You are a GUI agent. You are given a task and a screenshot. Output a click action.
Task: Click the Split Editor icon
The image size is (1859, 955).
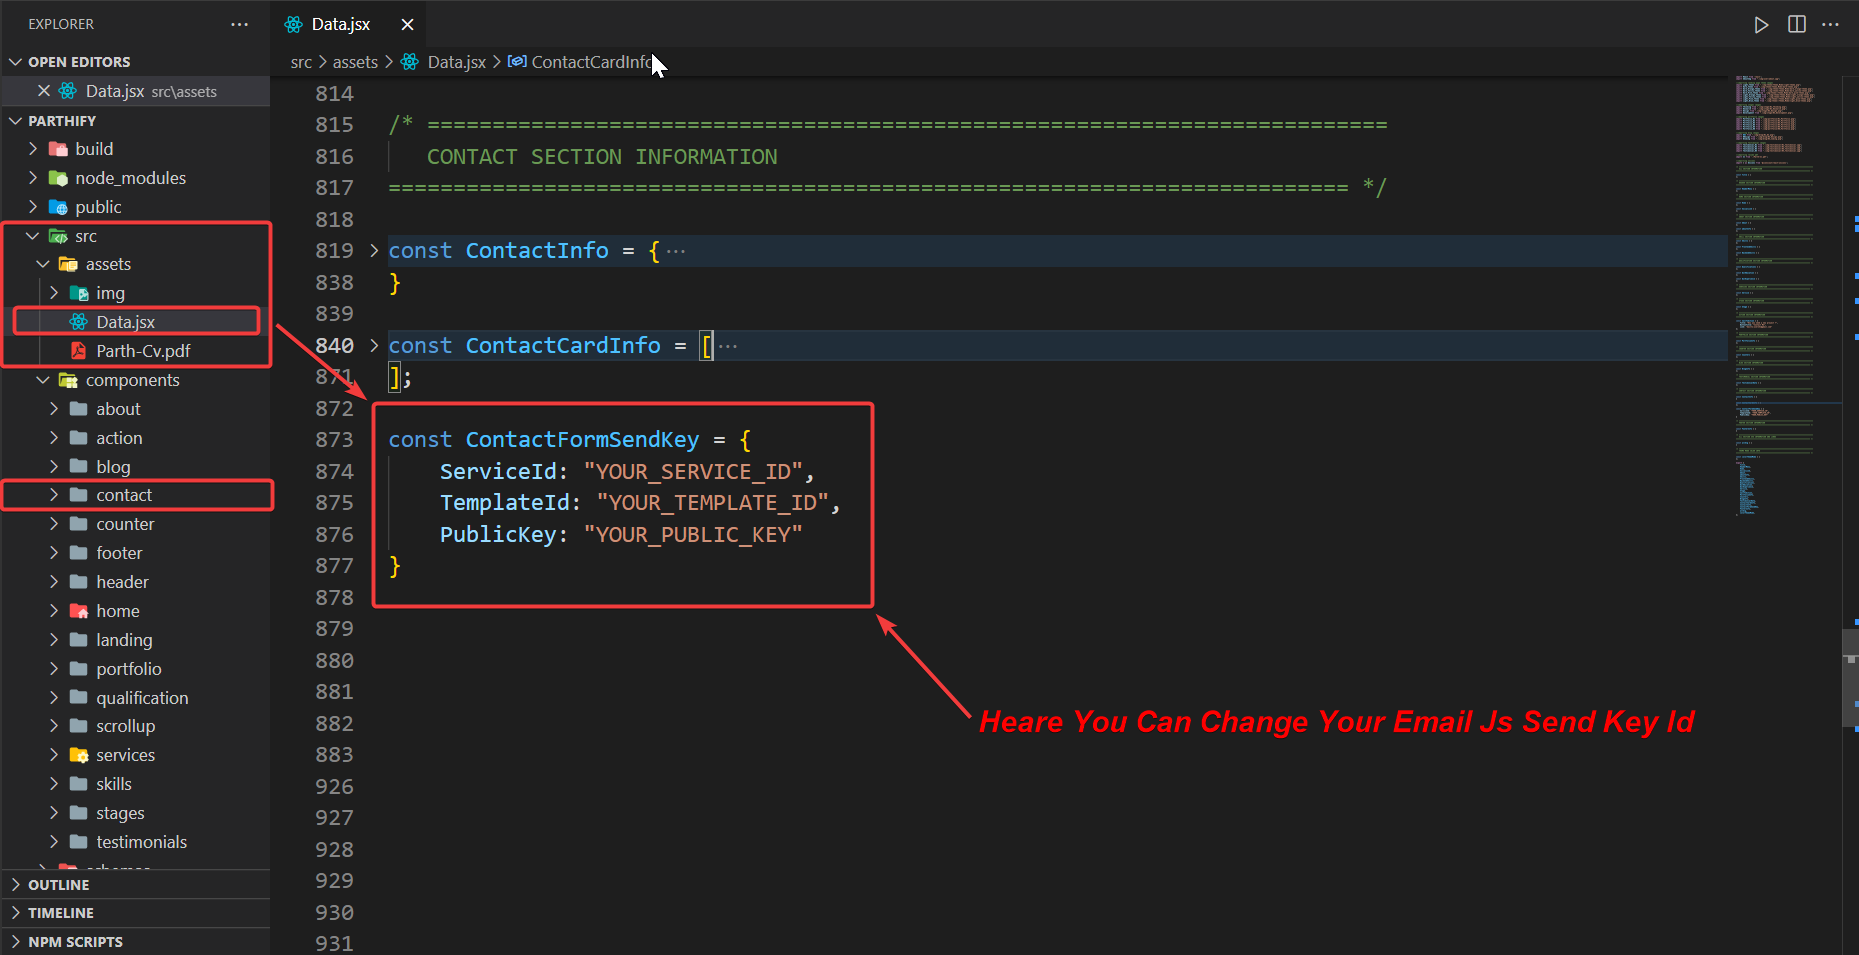[x=1796, y=25]
